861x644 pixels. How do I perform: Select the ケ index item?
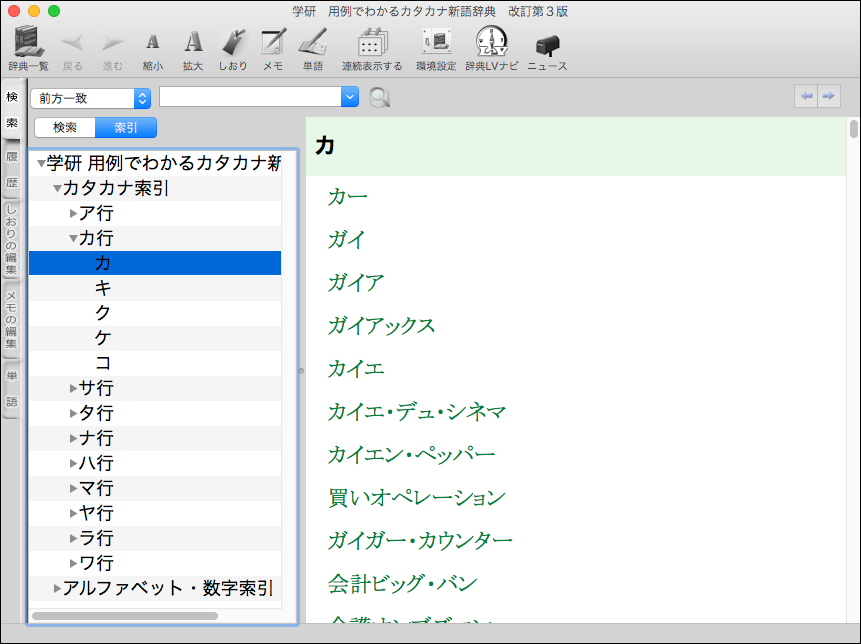(155, 338)
